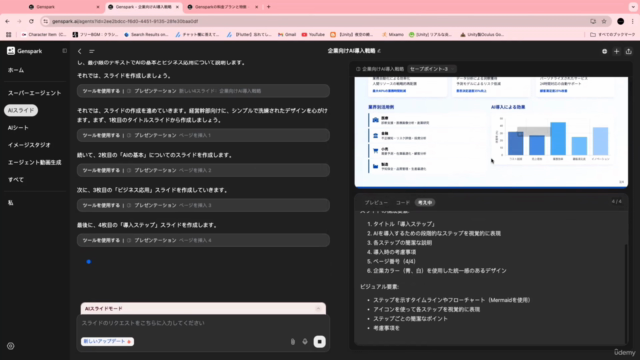The width and height of the screenshot is (640, 360).
Task: Click the round plus-circle icon at top right
Action: click(x=604, y=51)
